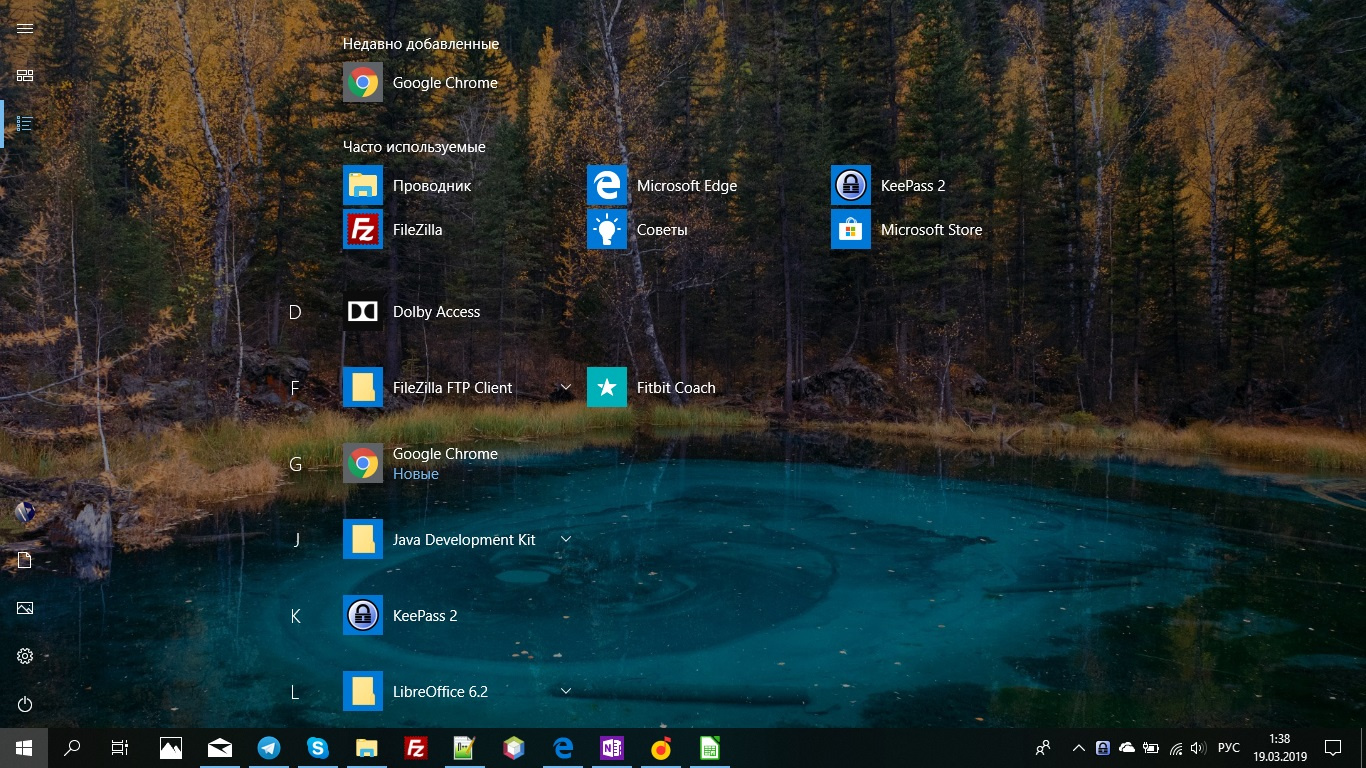Open FileZilla from taskbar
Viewport: 1366px width, 768px height.
[416, 748]
